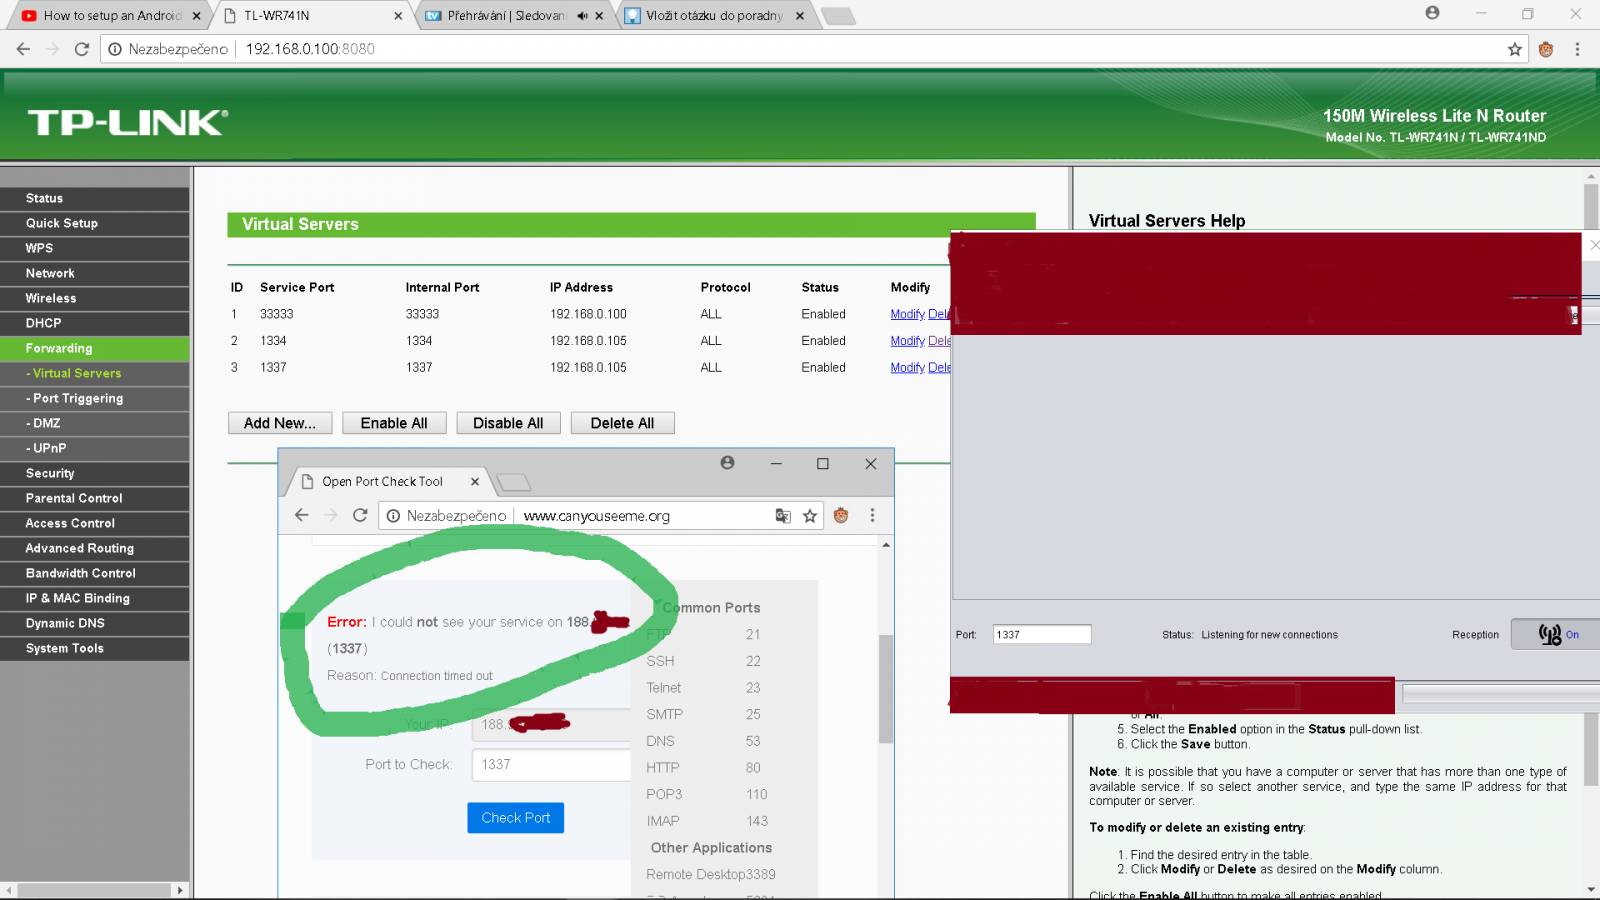The image size is (1600, 900).
Task: Click site info icon before 192.168.0.100
Action: (x=115, y=49)
